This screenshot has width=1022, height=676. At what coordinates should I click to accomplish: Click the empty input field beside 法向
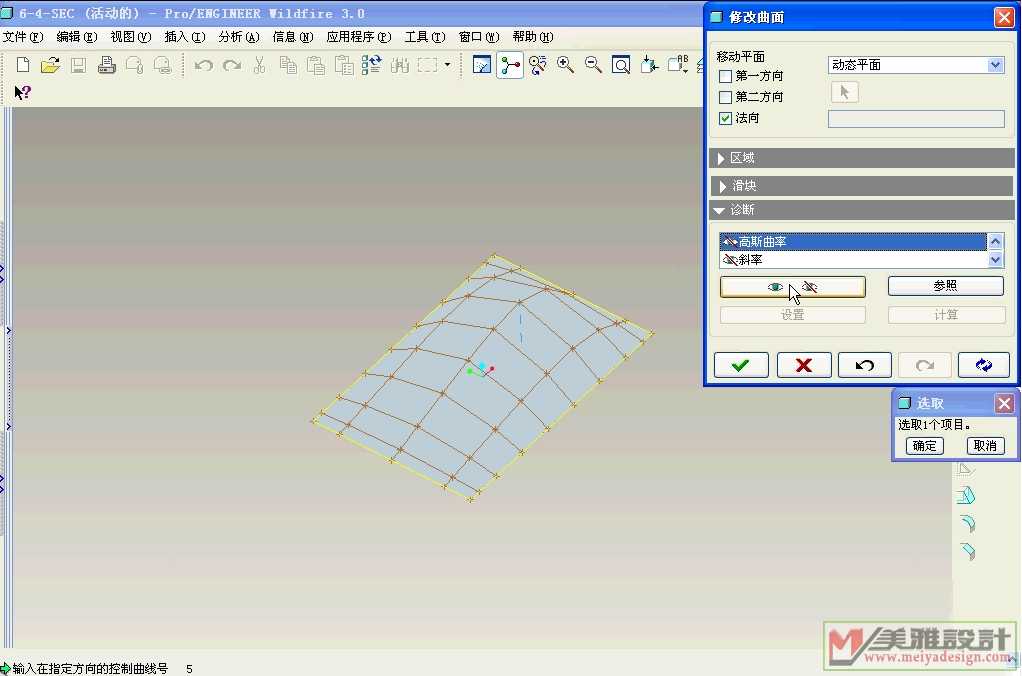click(x=916, y=119)
